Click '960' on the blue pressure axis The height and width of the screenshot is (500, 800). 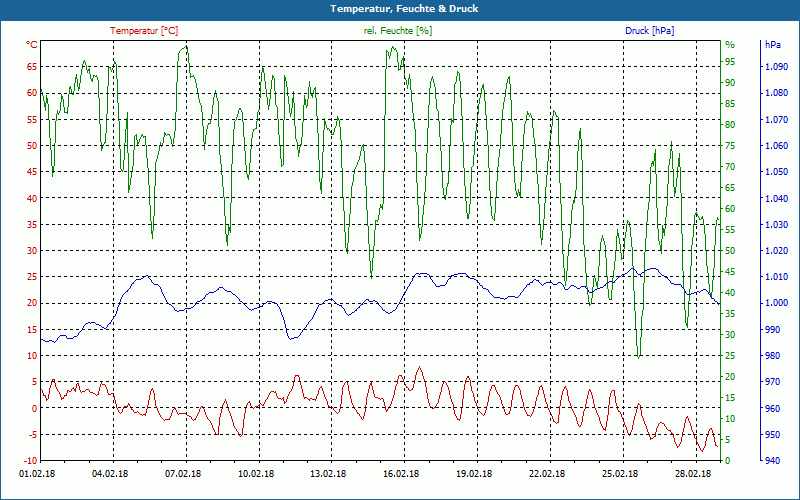tap(772, 408)
